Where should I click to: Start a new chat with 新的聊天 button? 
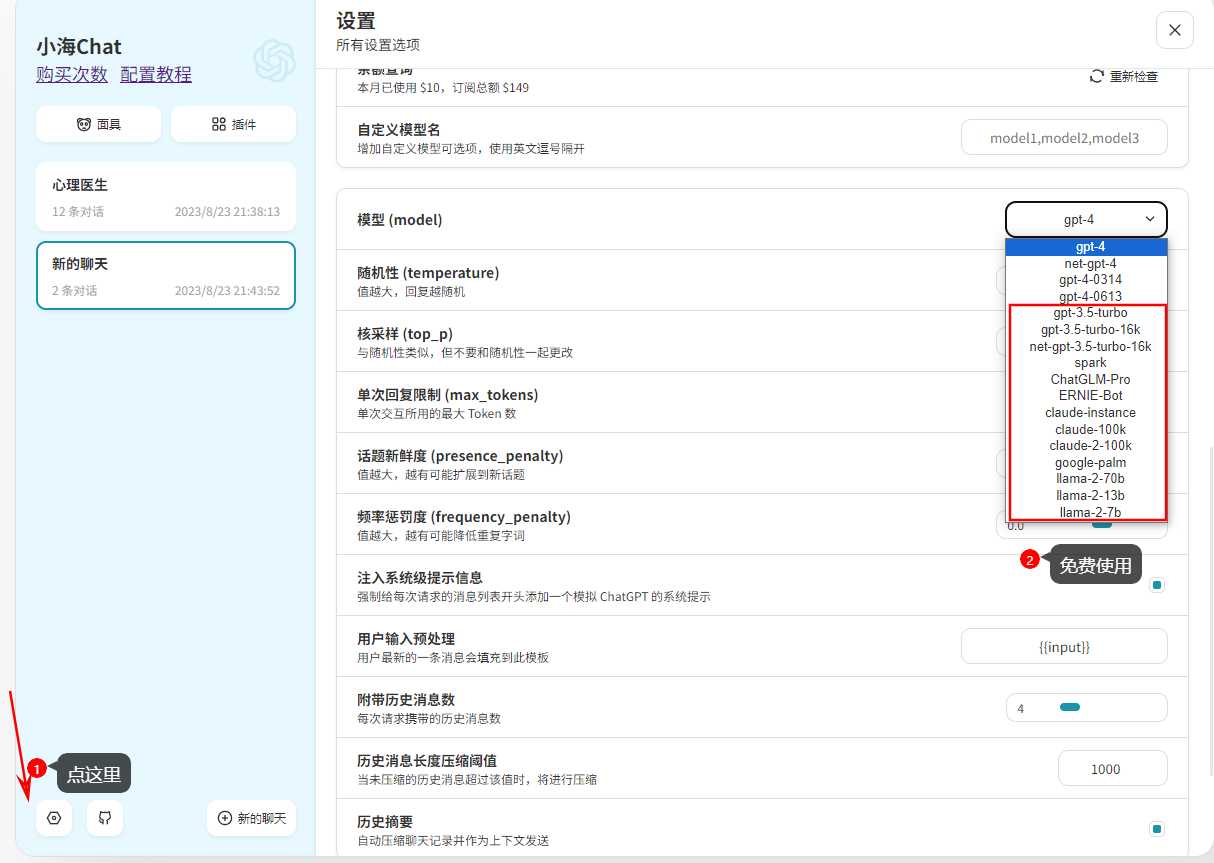click(x=251, y=818)
